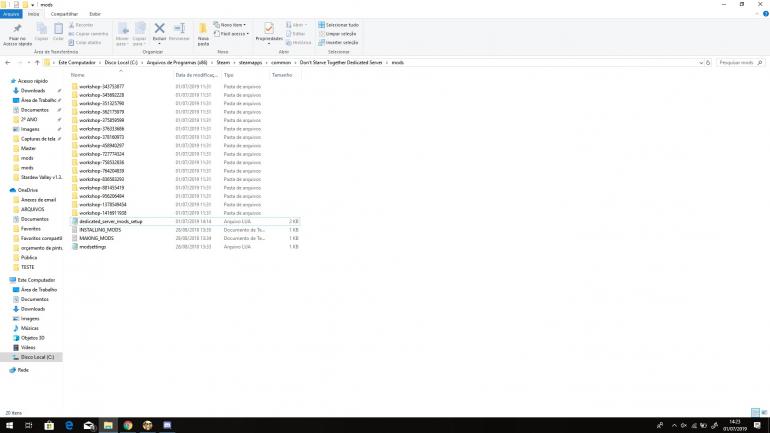Open the Arquivo menu tab
The height and width of the screenshot is (433, 770).
click(11, 14)
